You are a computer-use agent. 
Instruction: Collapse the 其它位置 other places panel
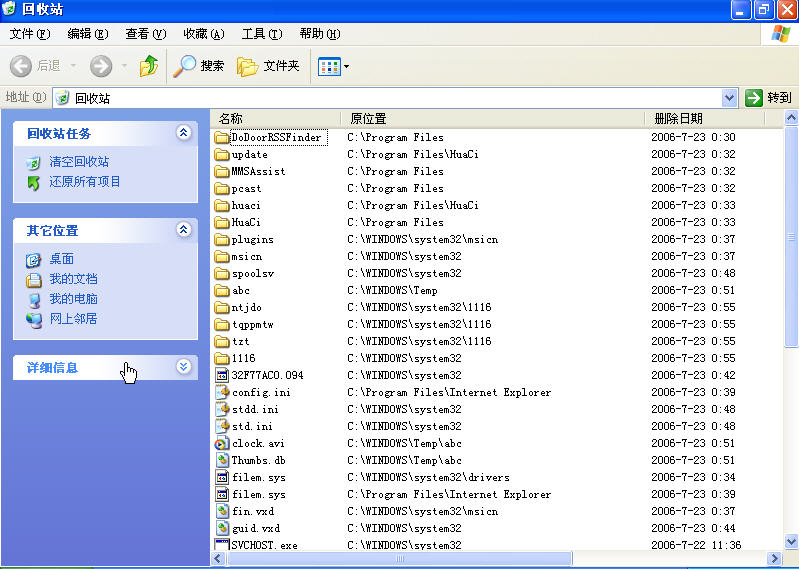point(183,230)
